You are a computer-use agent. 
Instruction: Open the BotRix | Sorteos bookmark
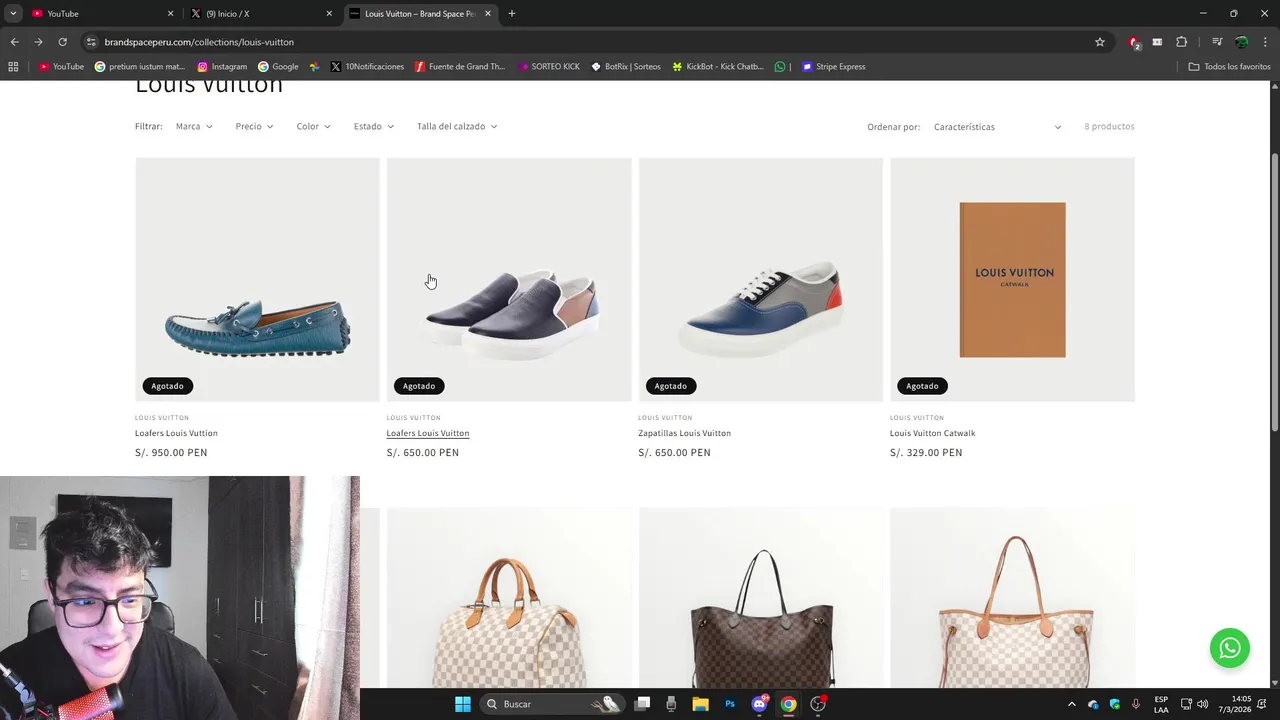pos(625,67)
